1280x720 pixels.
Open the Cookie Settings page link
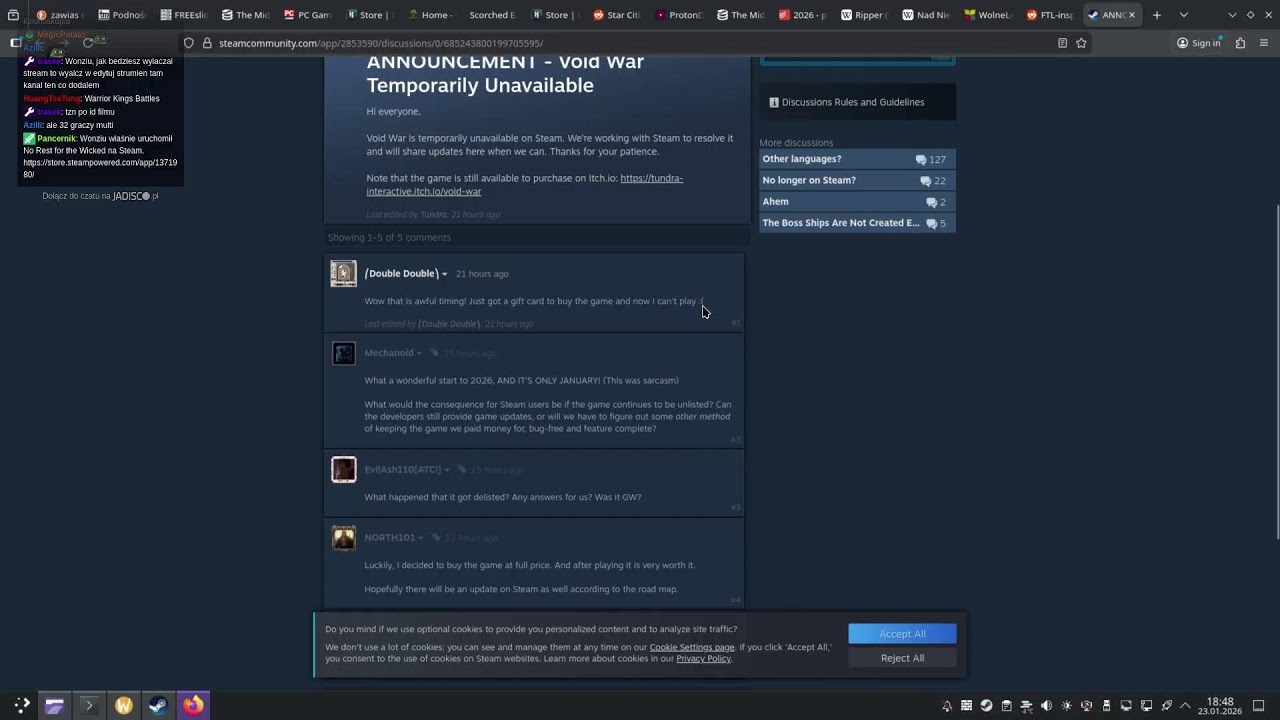click(692, 647)
